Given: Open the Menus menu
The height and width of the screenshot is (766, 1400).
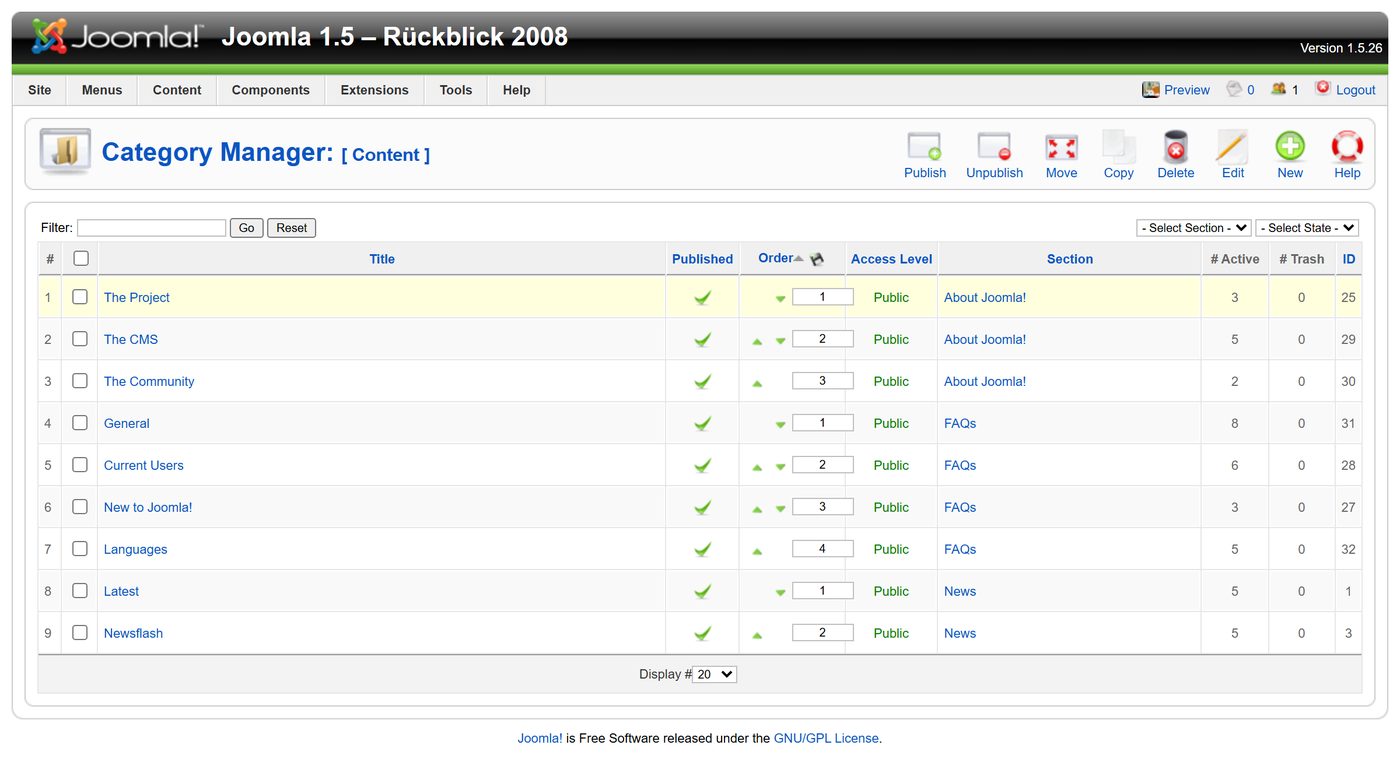Looking at the screenshot, I should click(102, 90).
